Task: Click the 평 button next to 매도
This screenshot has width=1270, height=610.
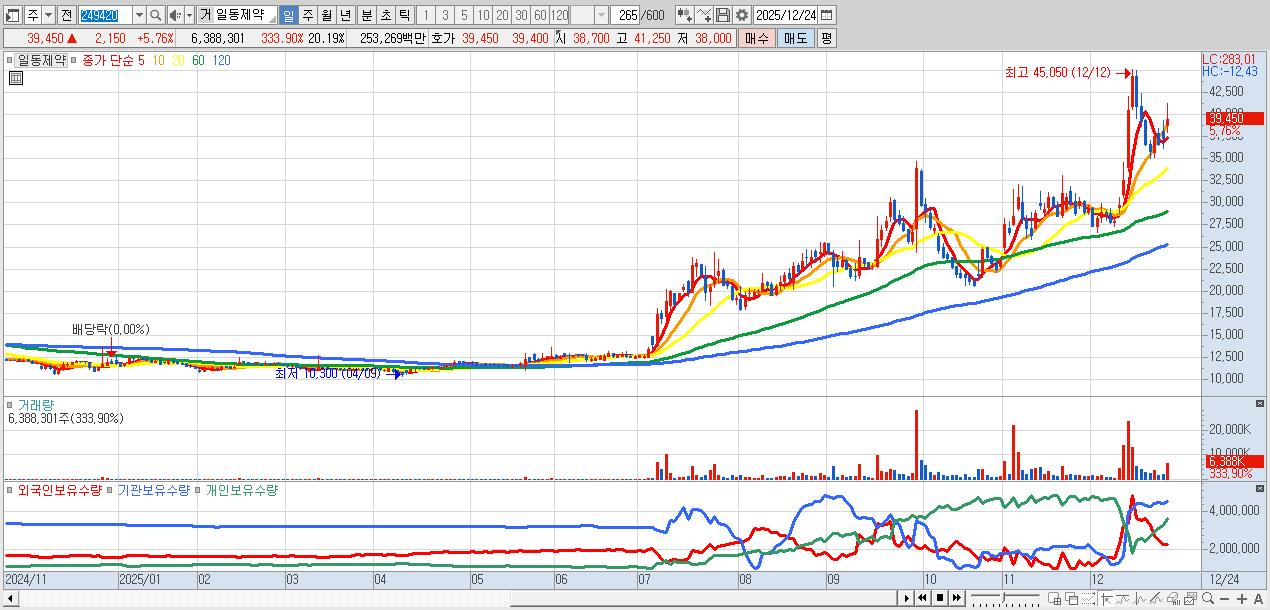Action: coord(825,38)
